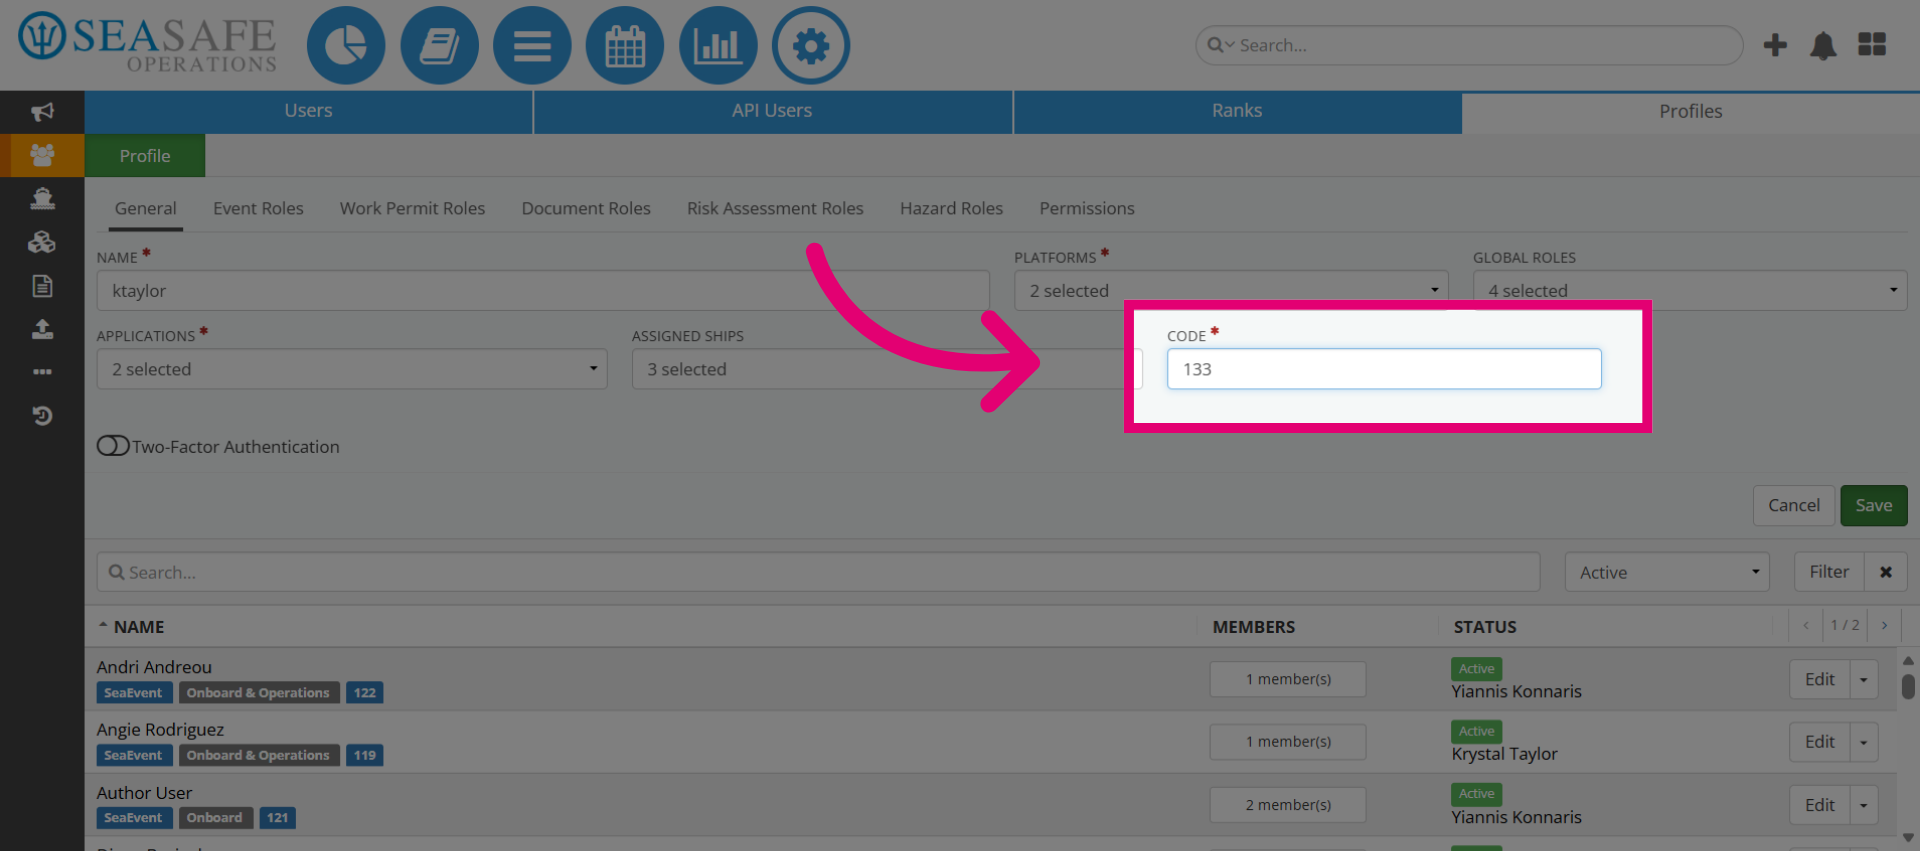Sort list by NAME column header
Viewport: 1920px width, 851px height.
pos(139,627)
